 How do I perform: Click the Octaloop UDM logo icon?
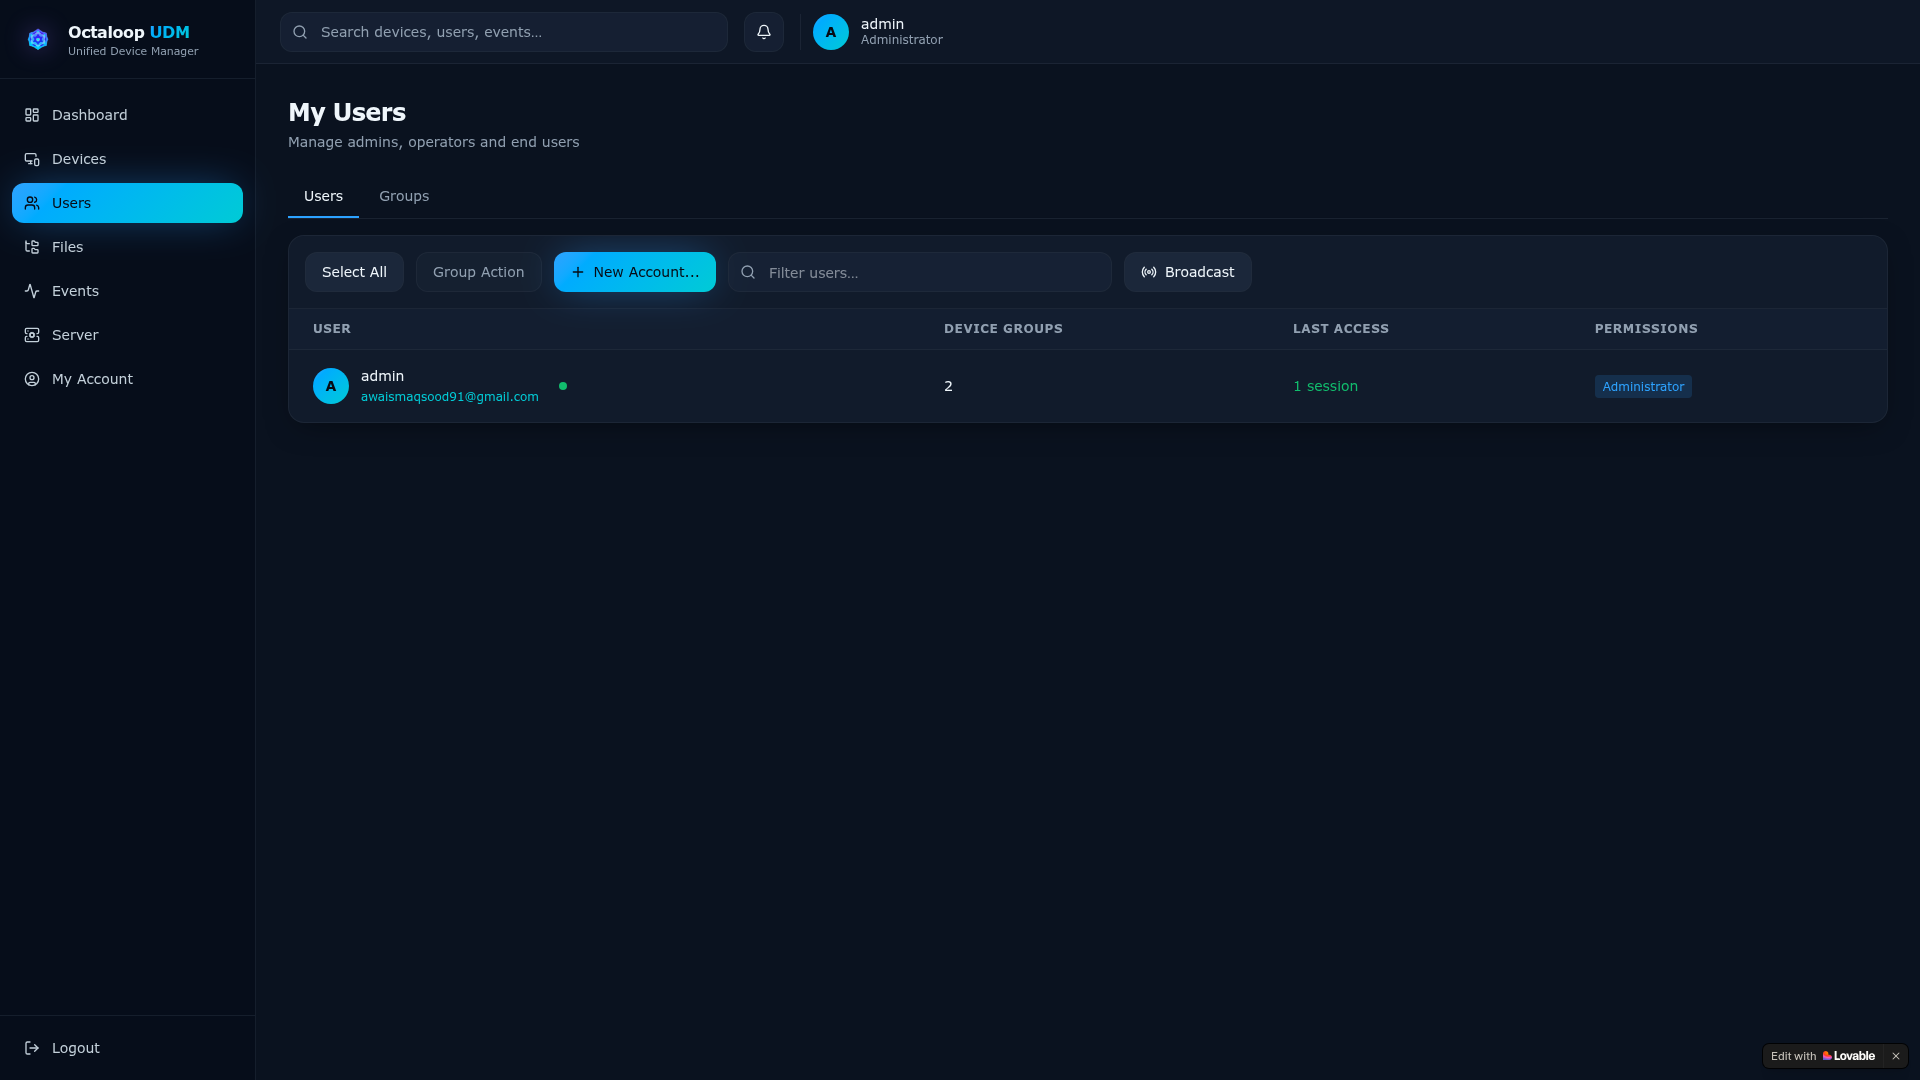[38, 39]
